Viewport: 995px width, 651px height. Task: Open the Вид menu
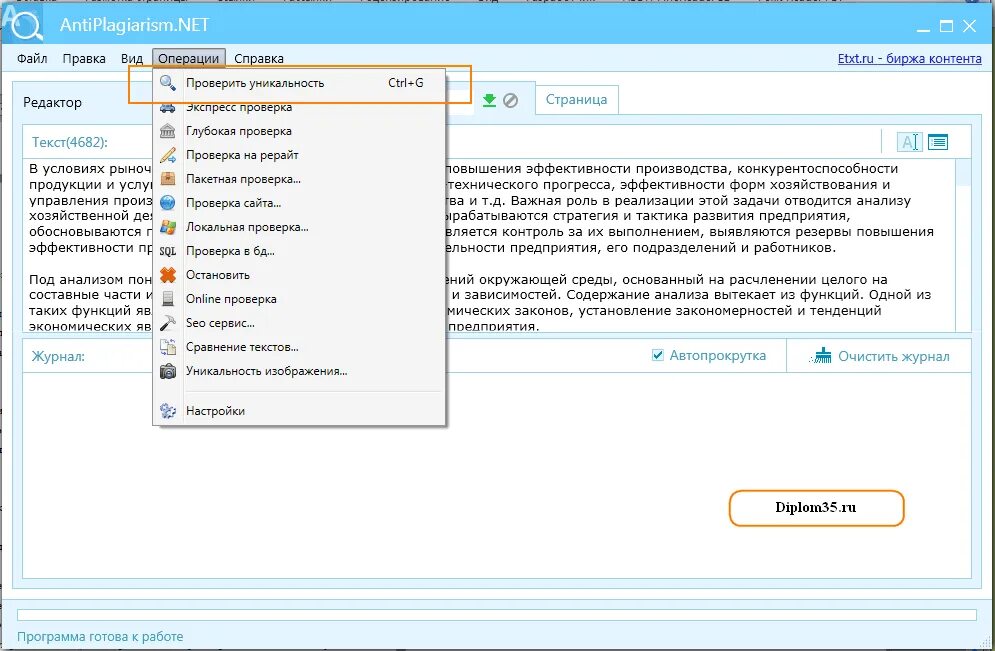tap(132, 58)
